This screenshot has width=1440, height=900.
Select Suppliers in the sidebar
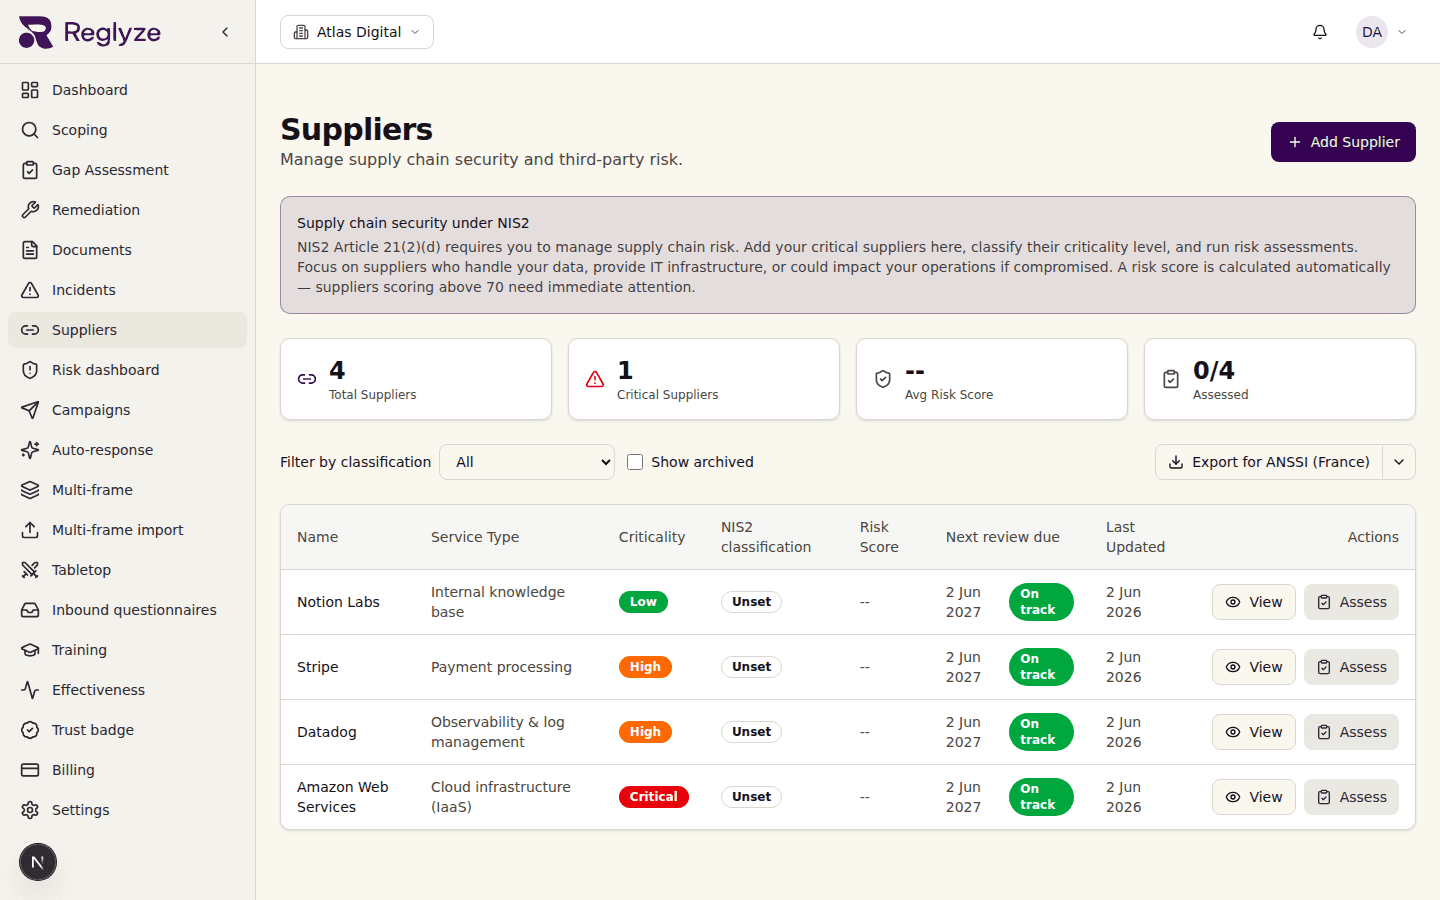pos(127,330)
